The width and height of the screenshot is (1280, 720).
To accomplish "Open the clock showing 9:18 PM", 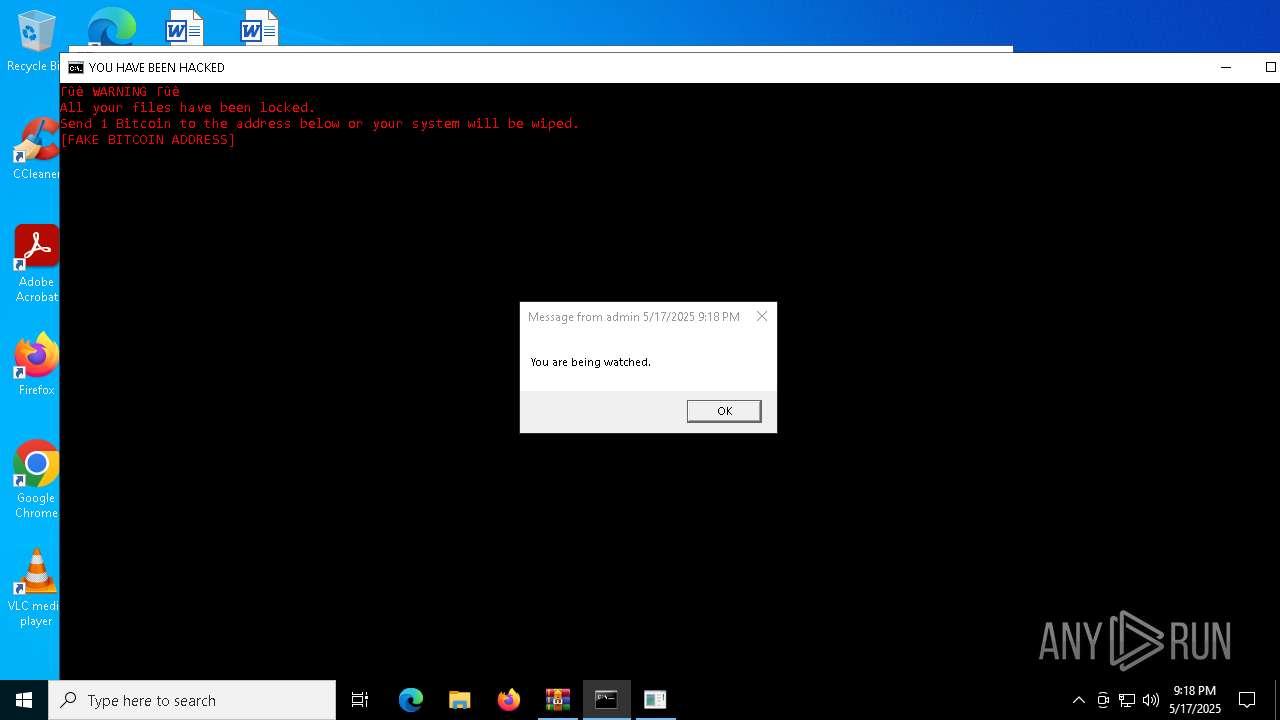I will (x=1195, y=700).
